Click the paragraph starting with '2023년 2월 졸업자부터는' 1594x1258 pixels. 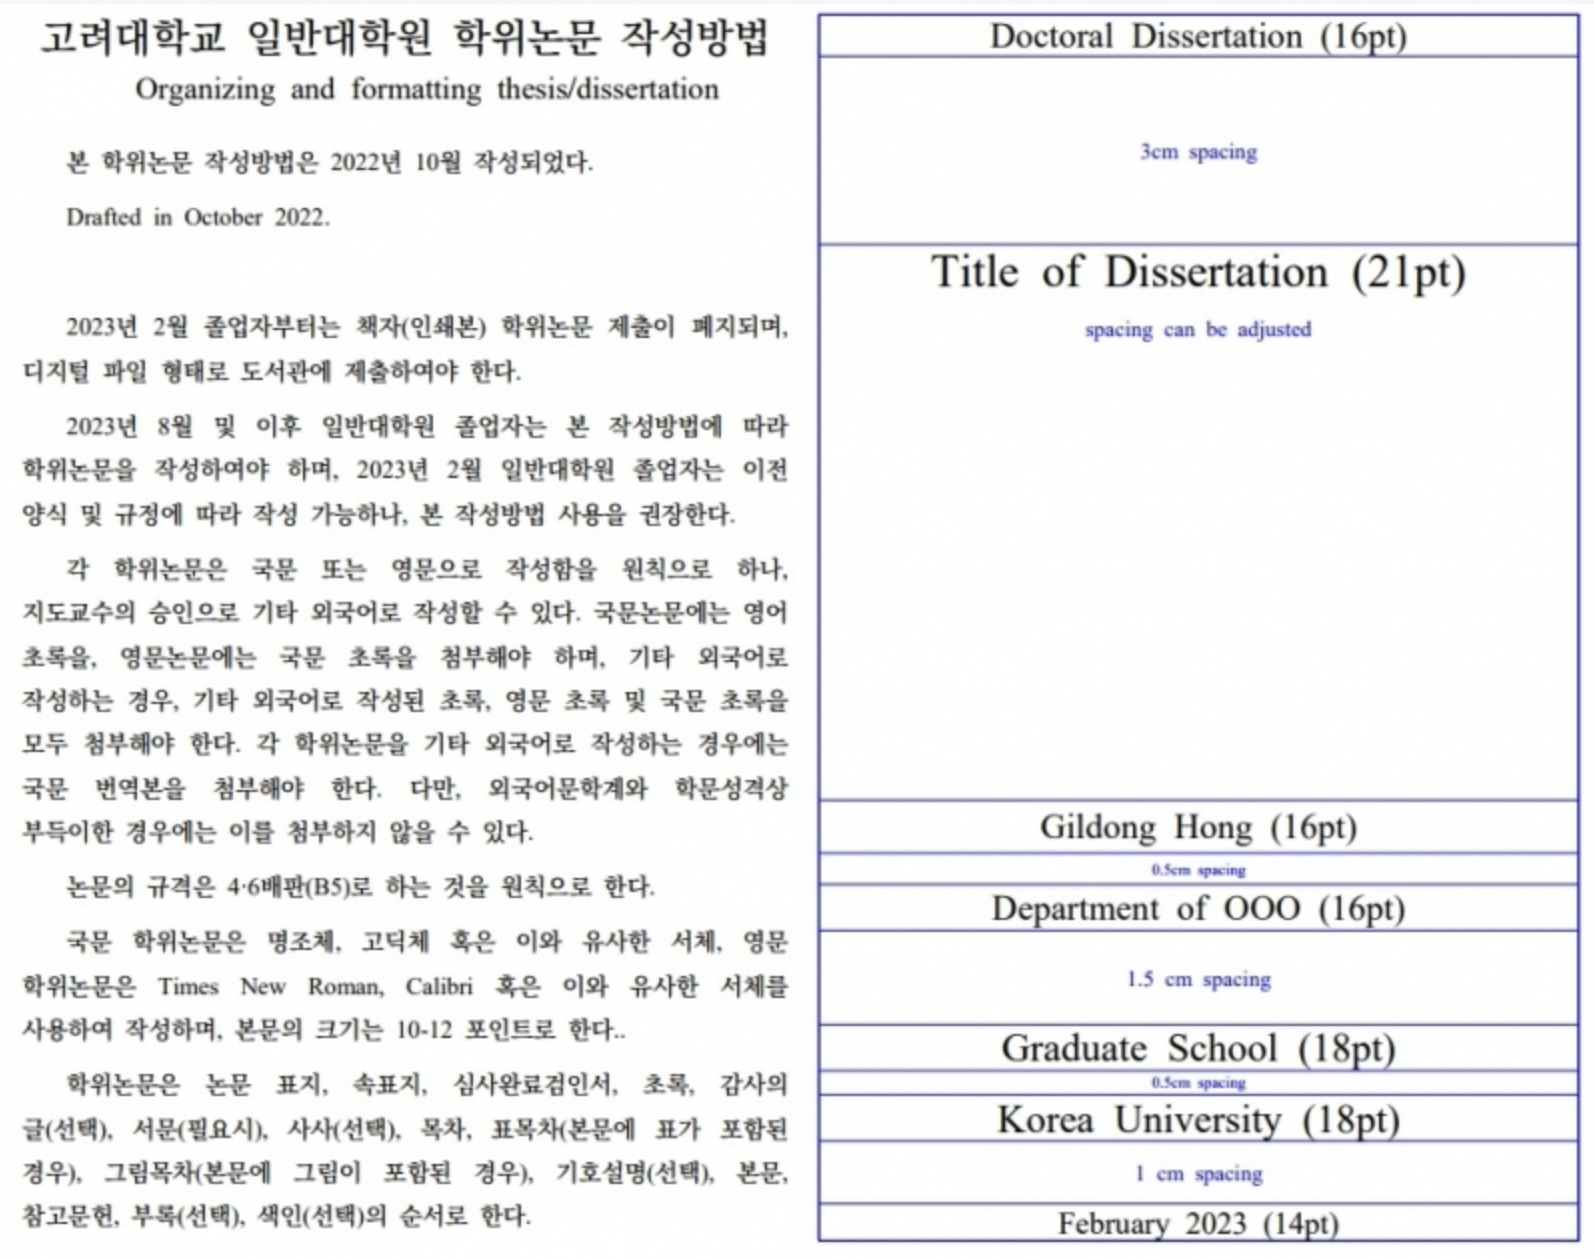(405, 349)
